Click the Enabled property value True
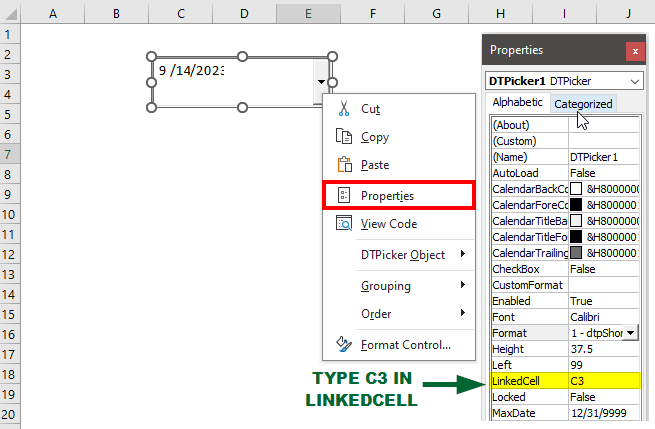The width and height of the screenshot is (655, 429). 604,301
